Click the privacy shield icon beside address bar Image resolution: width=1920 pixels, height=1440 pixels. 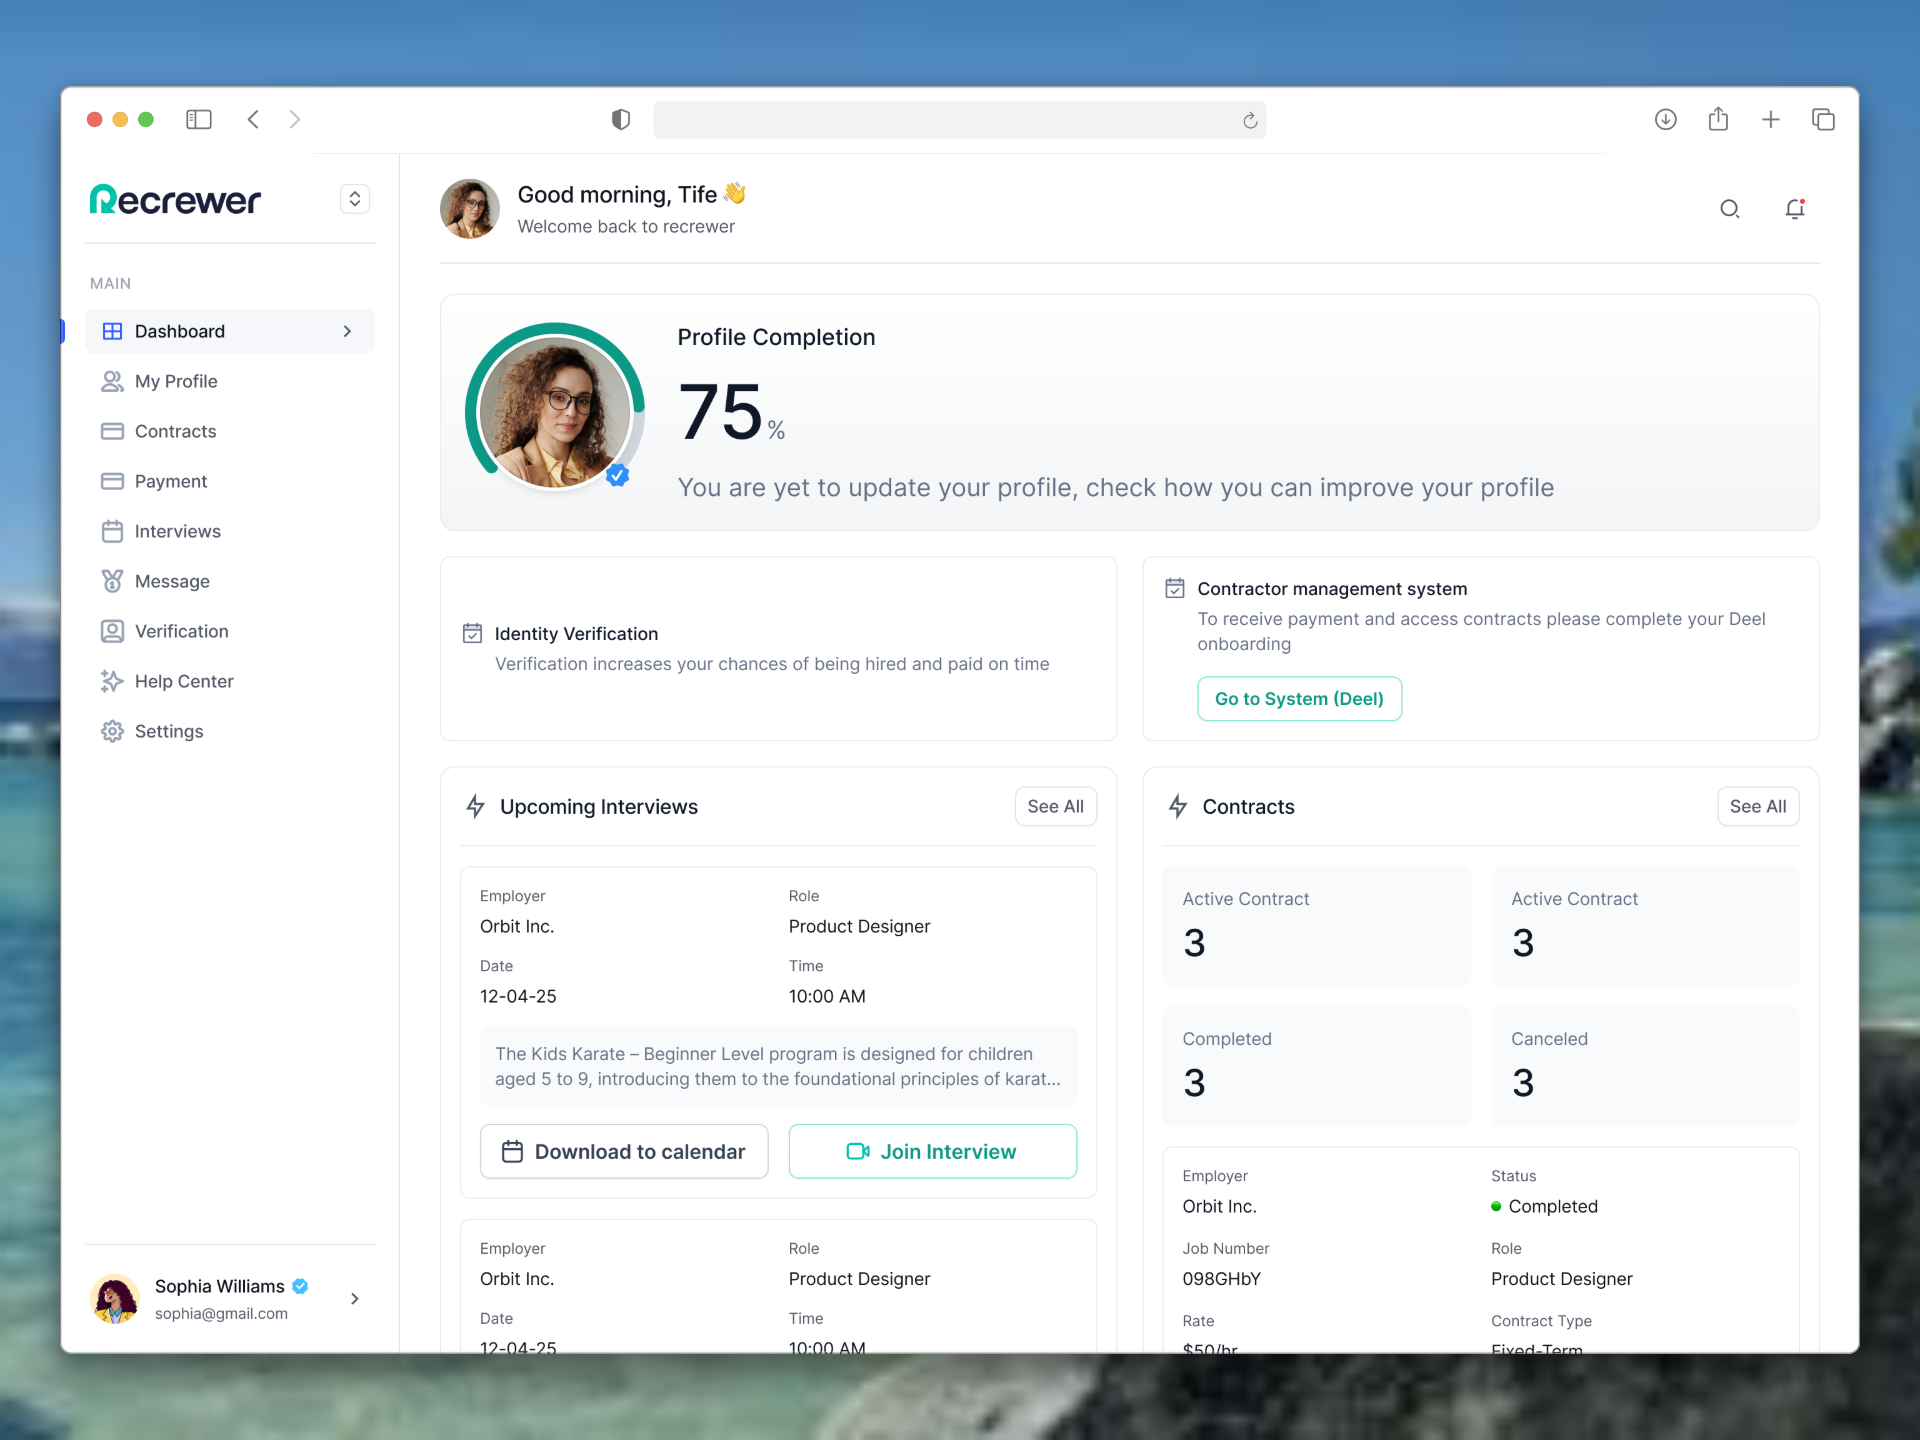coord(621,120)
